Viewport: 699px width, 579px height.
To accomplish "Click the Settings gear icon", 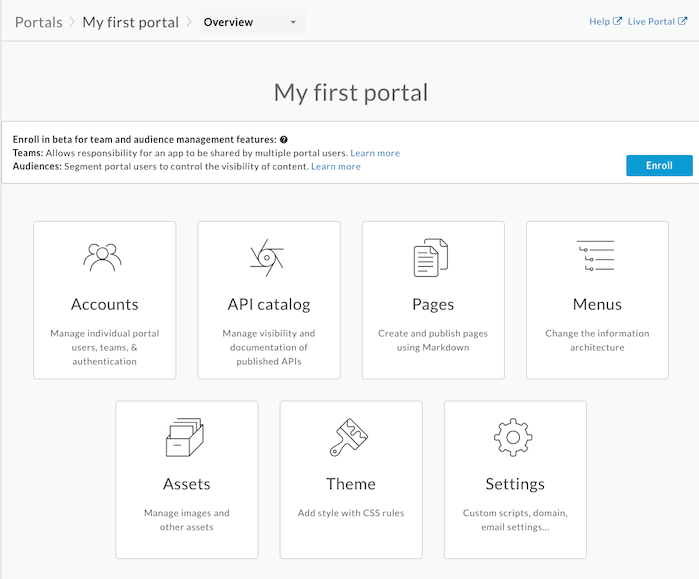I will click(x=514, y=437).
